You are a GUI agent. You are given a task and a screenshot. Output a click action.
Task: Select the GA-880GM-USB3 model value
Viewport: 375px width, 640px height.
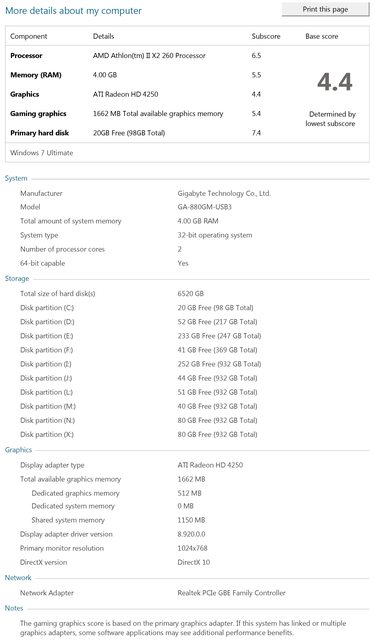204,207
